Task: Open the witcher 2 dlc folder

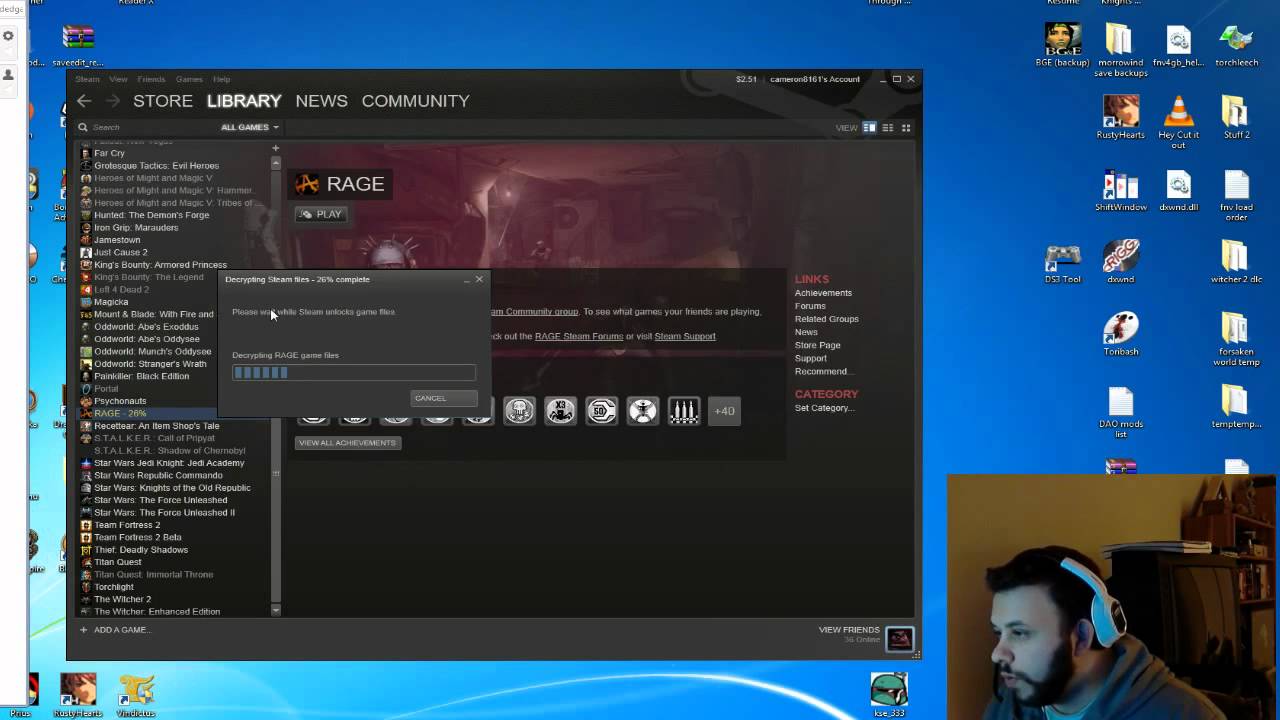Action: [1236, 263]
